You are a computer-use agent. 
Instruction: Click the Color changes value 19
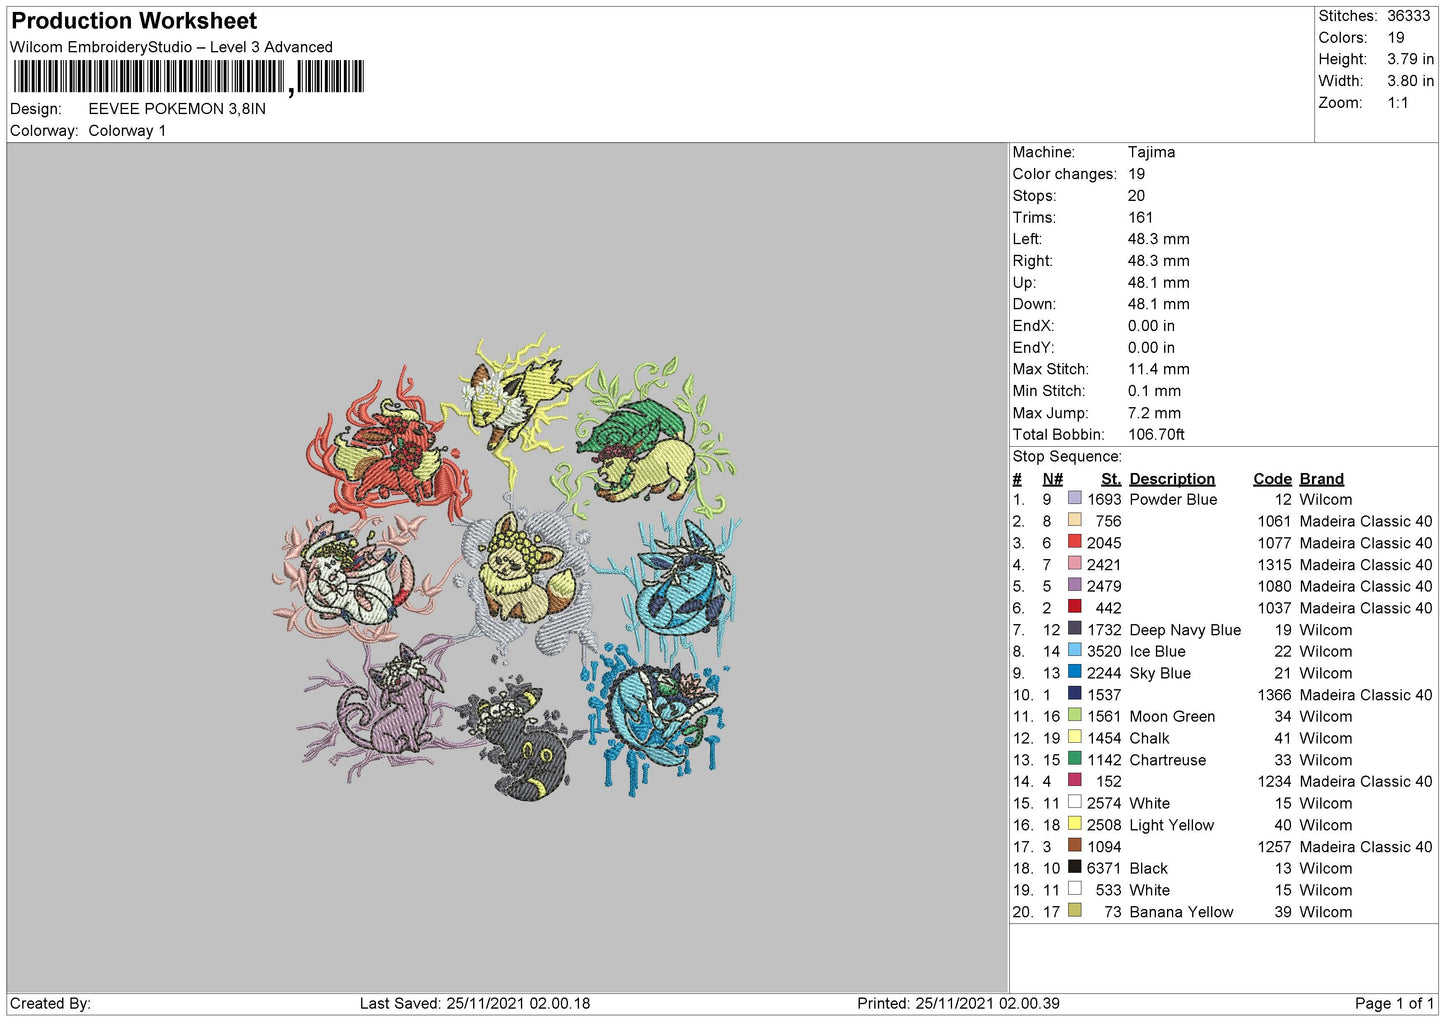(x=1136, y=174)
